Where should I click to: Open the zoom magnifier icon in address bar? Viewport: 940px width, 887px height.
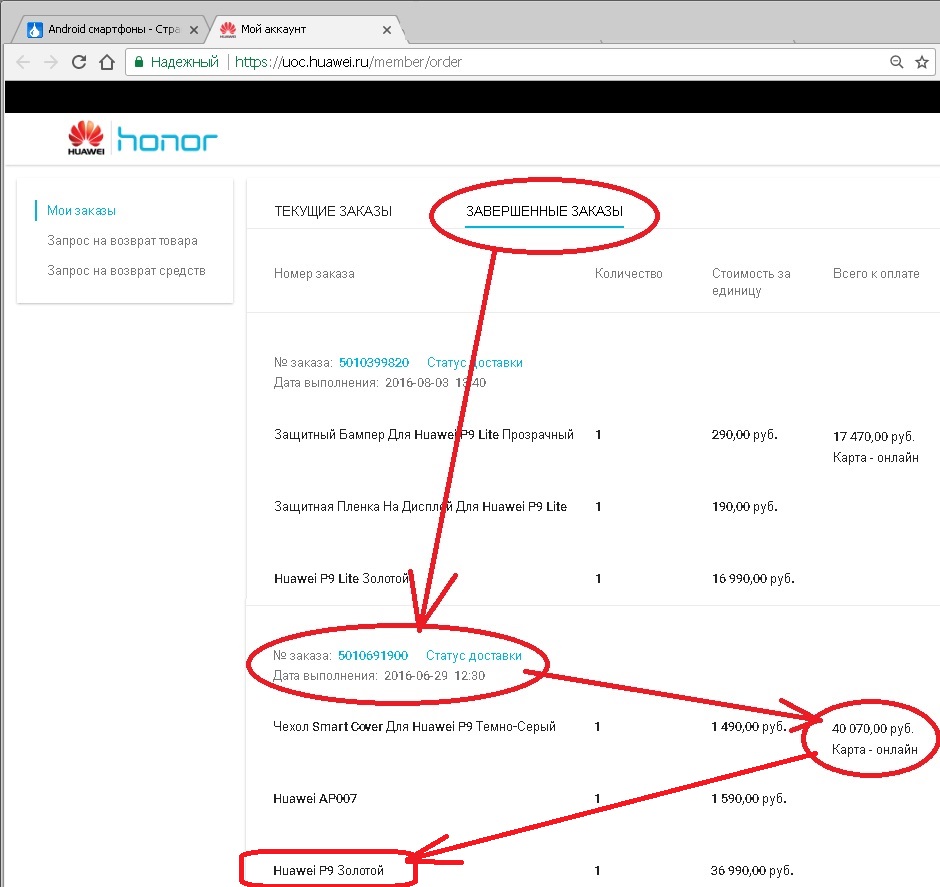pyautogui.click(x=896, y=62)
